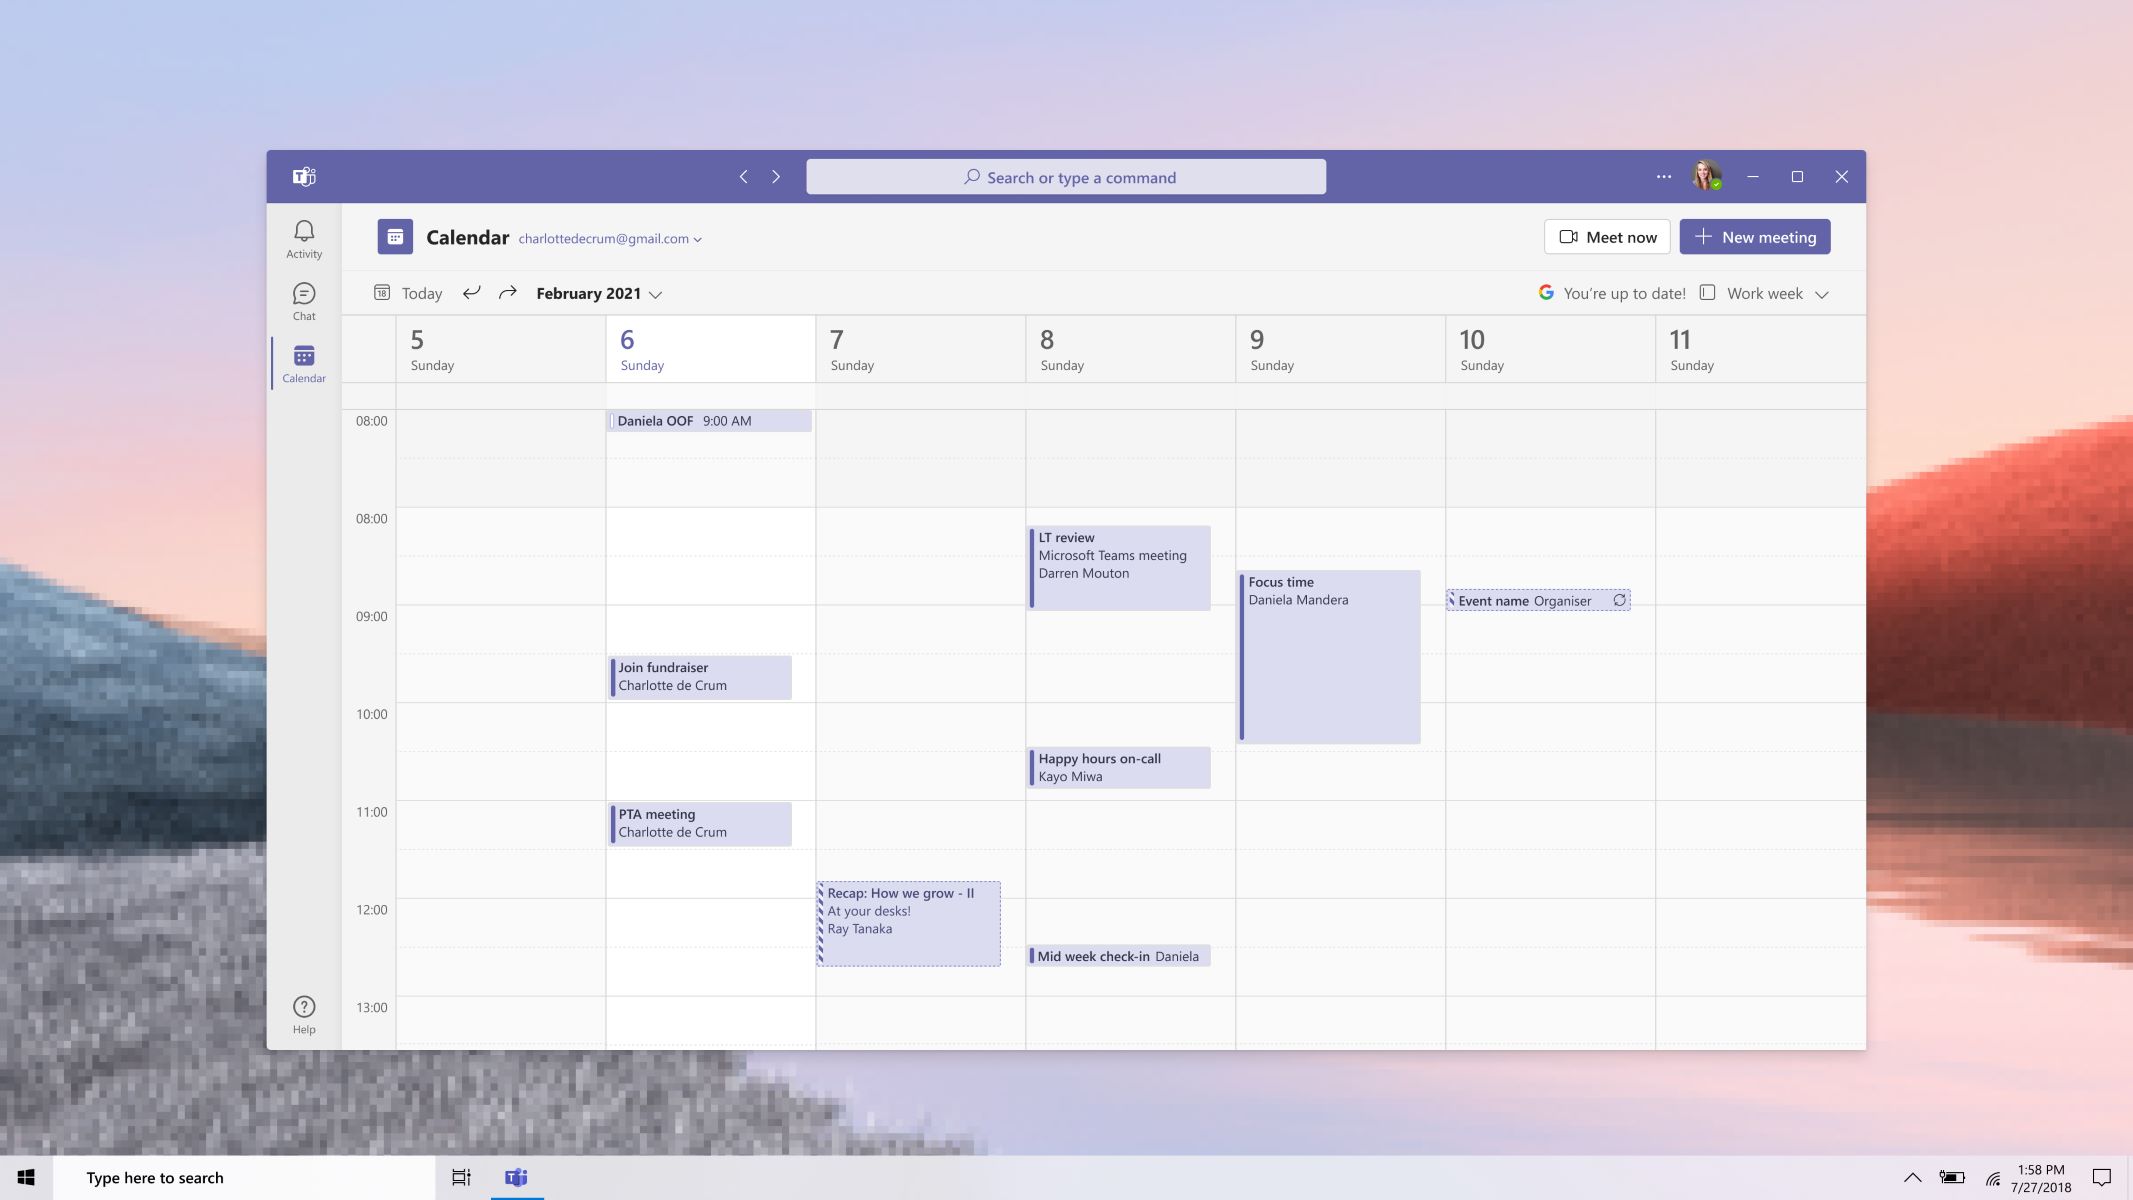This screenshot has width=2133, height=1200.
Task: Start a Meet now session
Action: click(1606, 237)
